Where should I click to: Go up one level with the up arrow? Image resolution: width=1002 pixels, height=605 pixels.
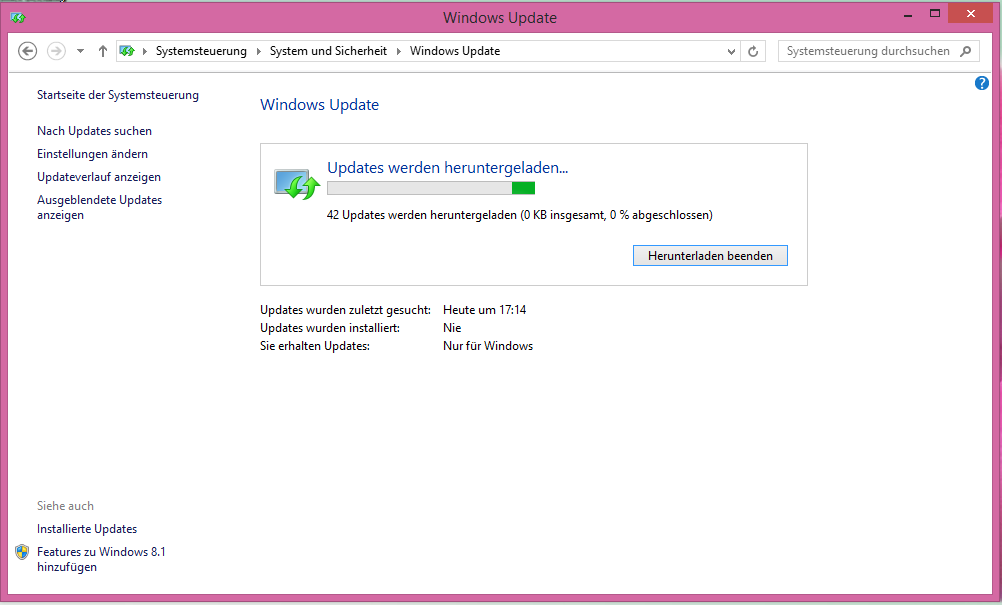(x=103, y=51)
